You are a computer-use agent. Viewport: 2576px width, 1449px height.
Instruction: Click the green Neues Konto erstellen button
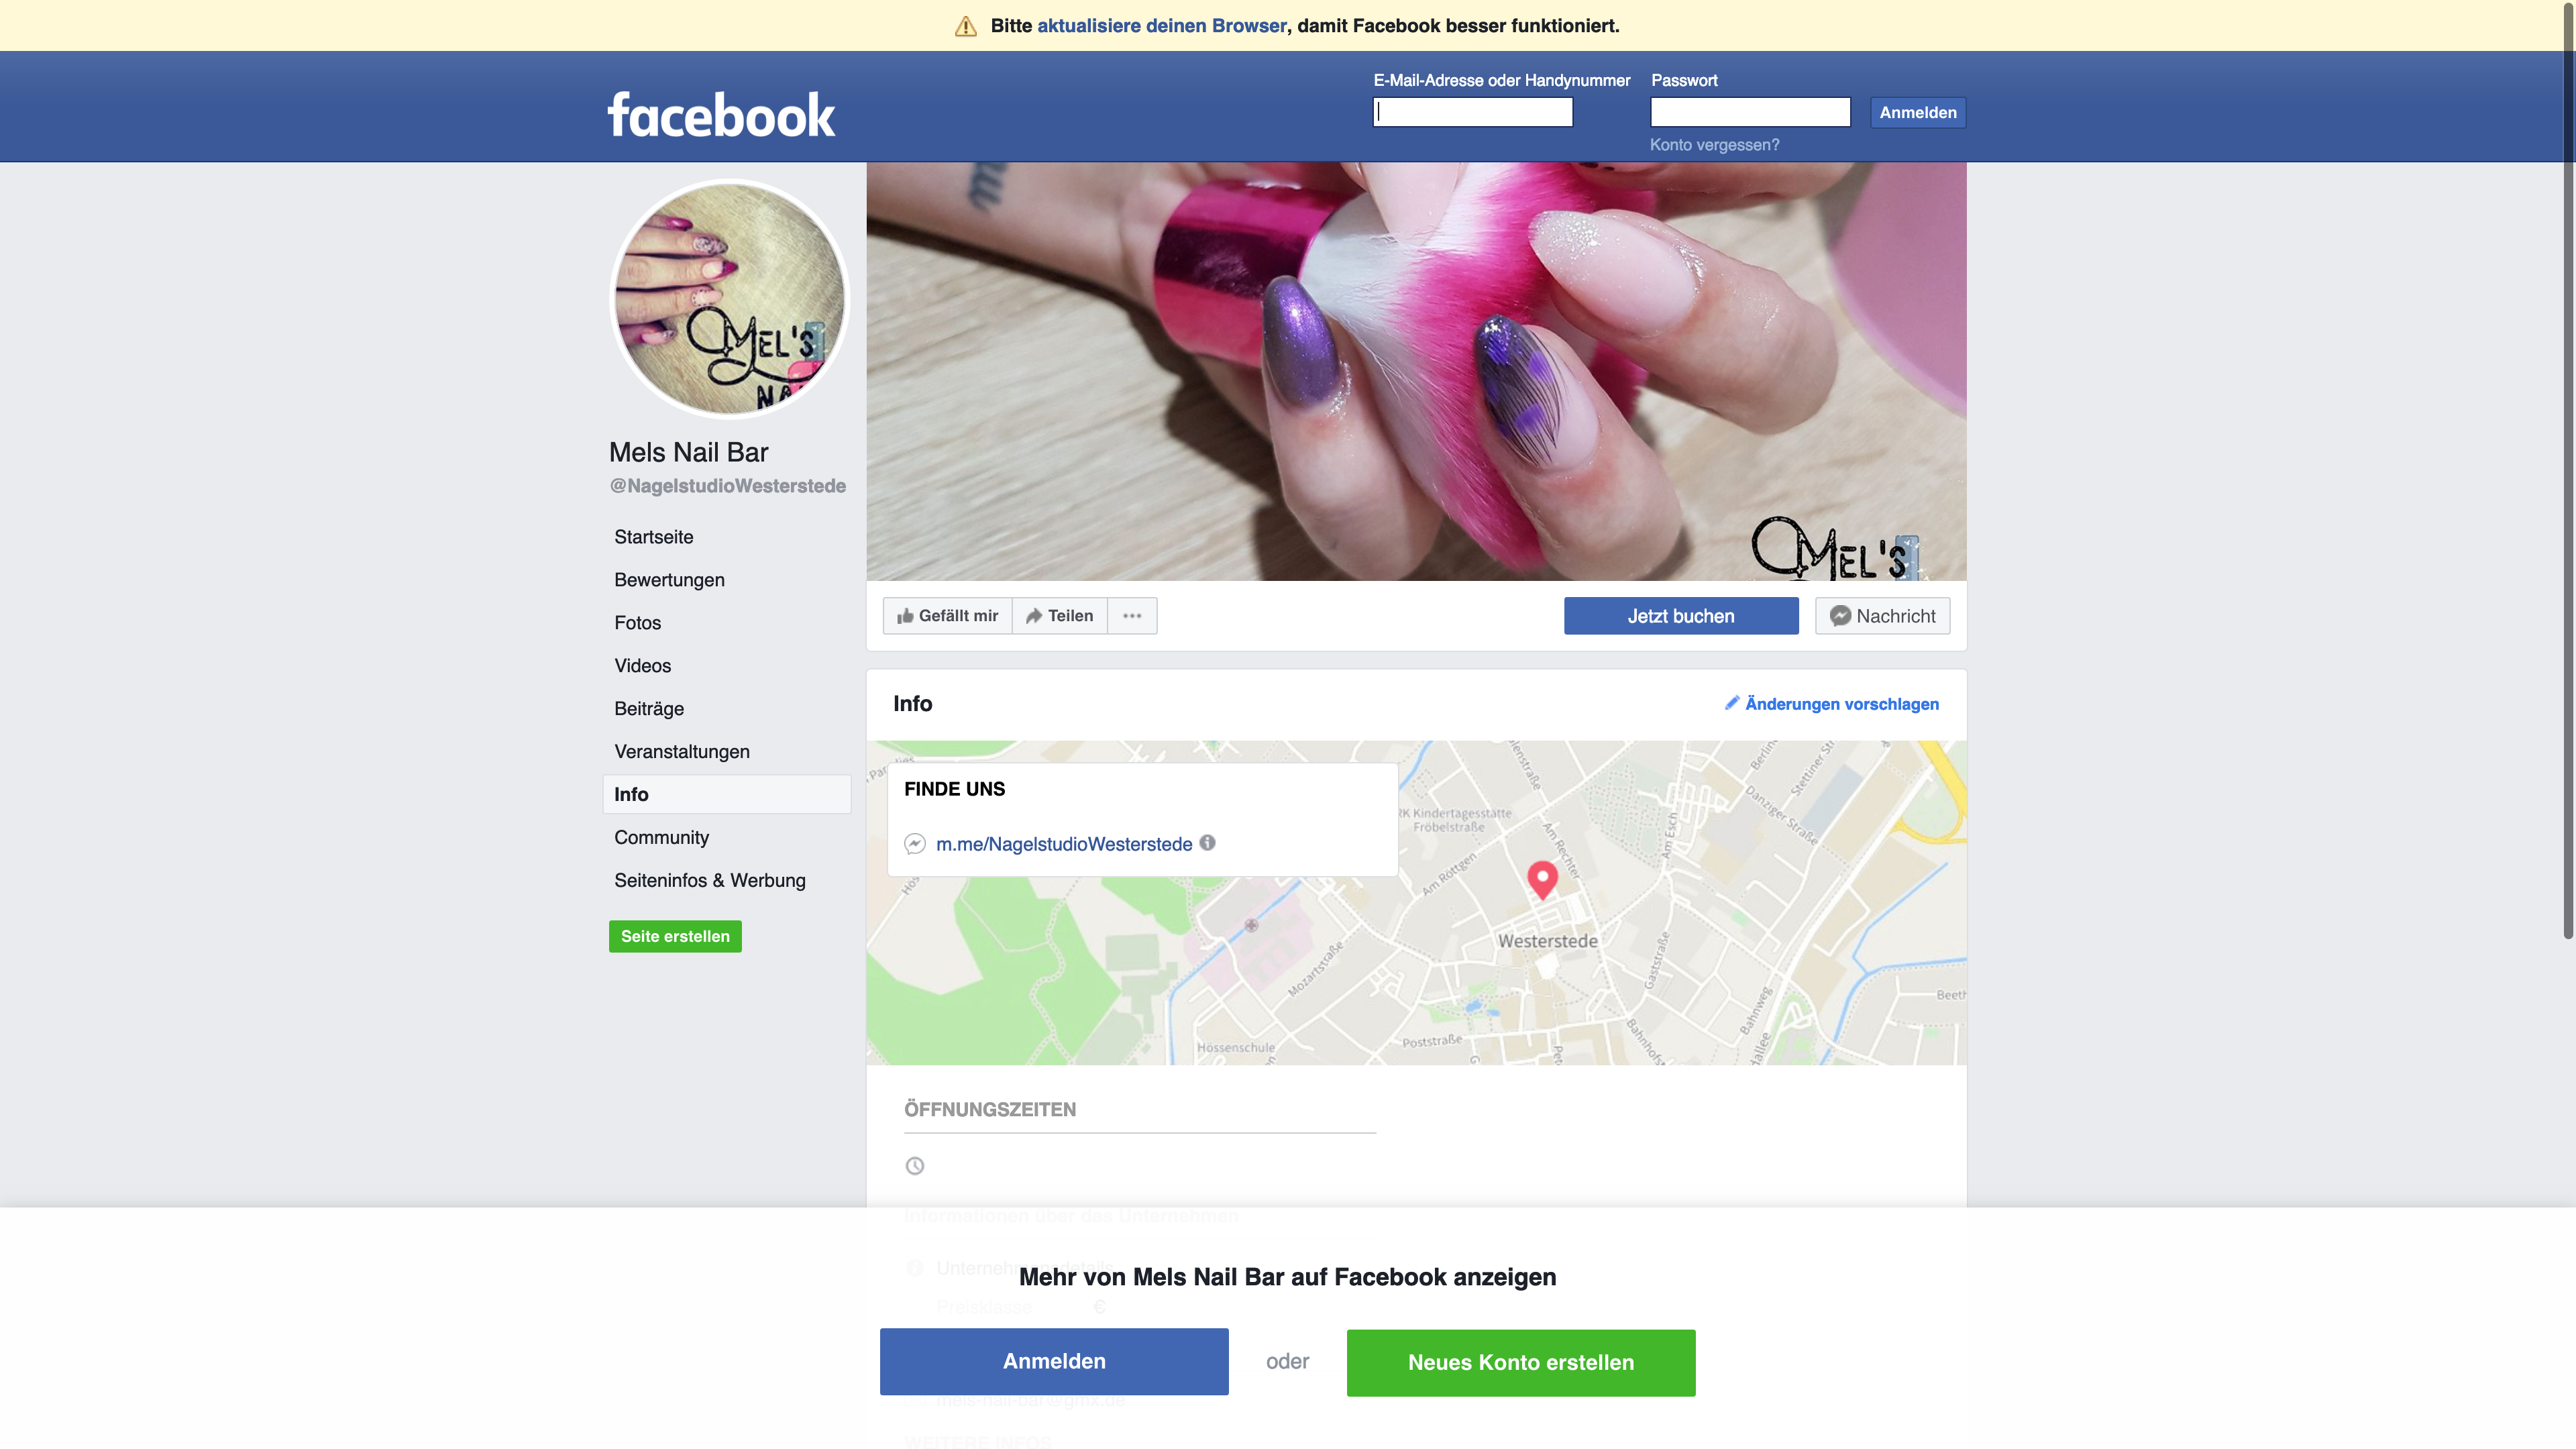pos(1521,1362)
